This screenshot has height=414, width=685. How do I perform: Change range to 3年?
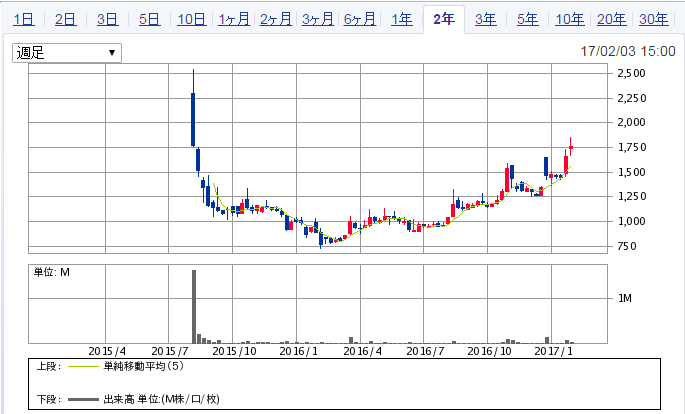pyautogui.click(x=485, y=19)
